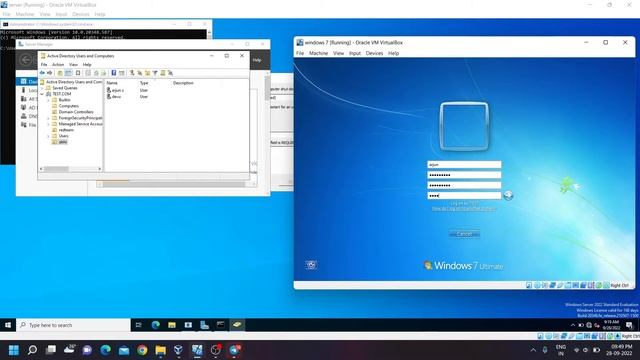
Task: Select redteam organizational unit
Action: coord(66,130)
